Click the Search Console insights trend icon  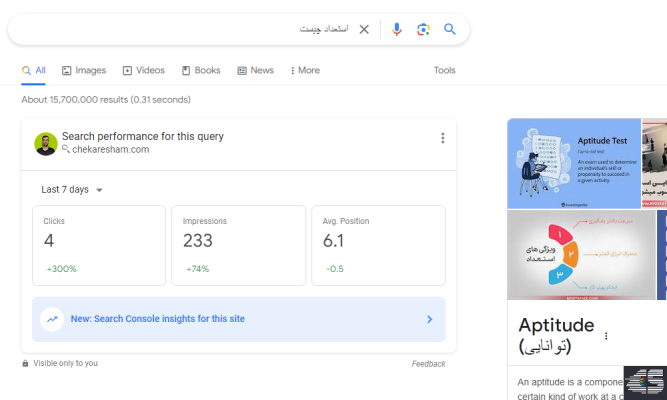(x=52, y=319)
